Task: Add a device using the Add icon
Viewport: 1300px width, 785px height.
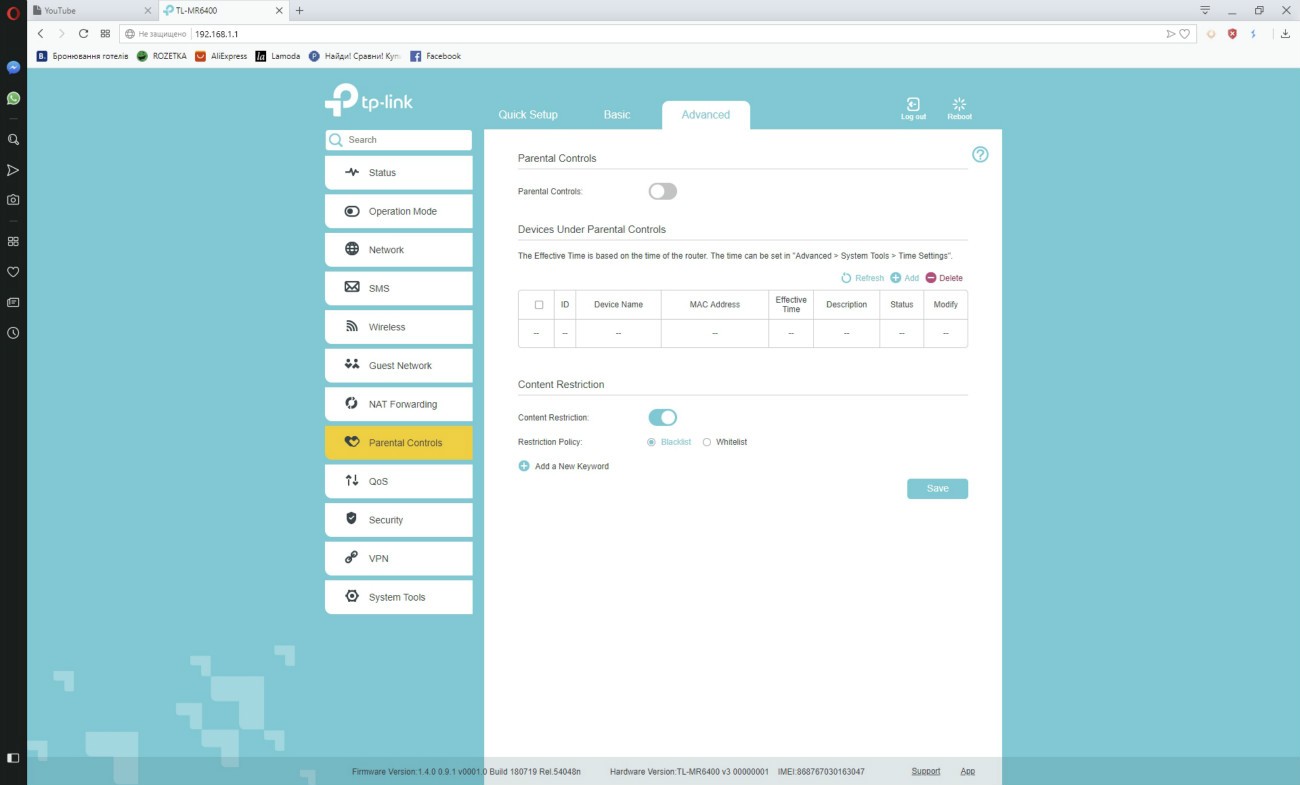Action: [x=896, y=278]
